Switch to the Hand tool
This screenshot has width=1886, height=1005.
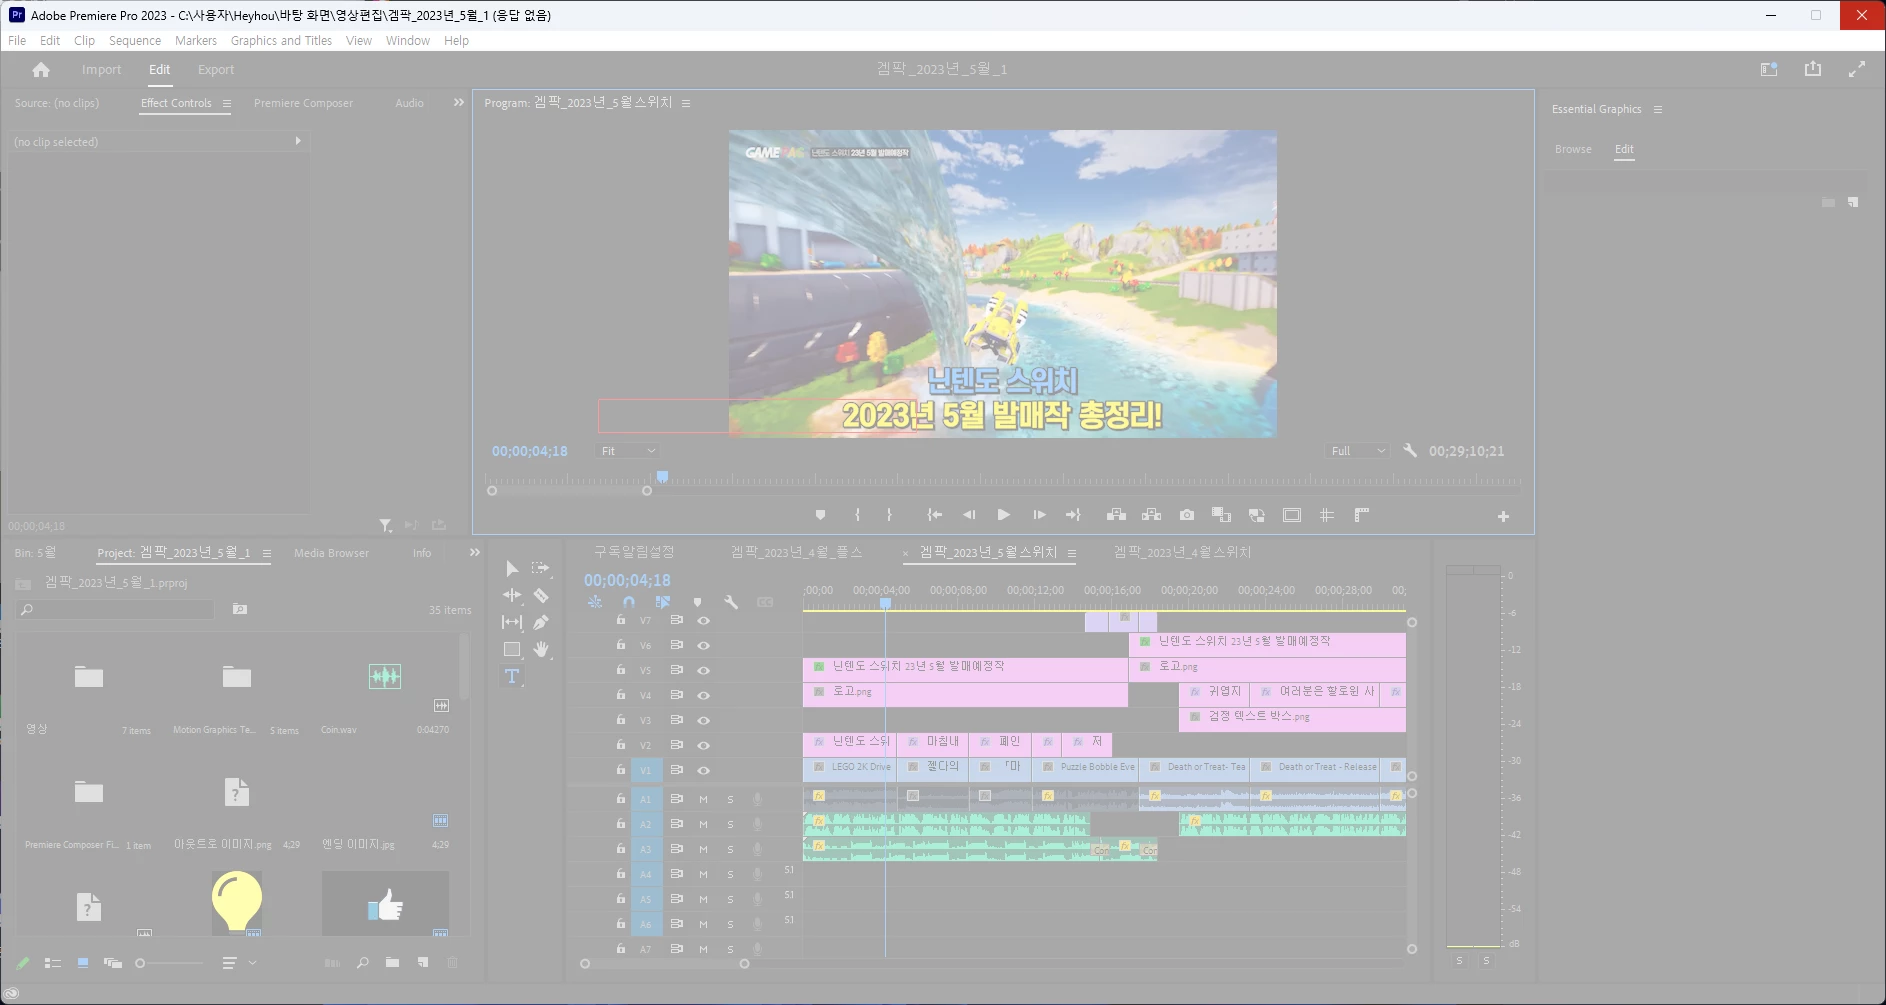[541, 649]
